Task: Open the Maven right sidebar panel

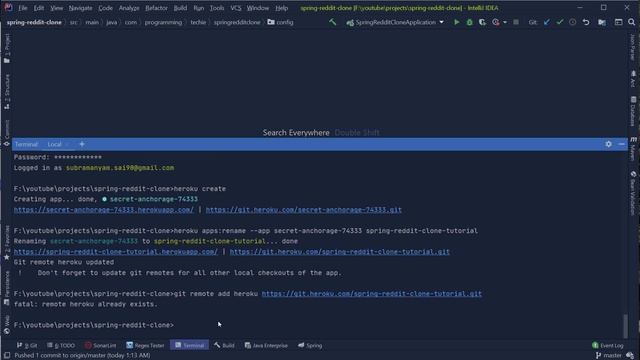Action: tap(633, 149)
